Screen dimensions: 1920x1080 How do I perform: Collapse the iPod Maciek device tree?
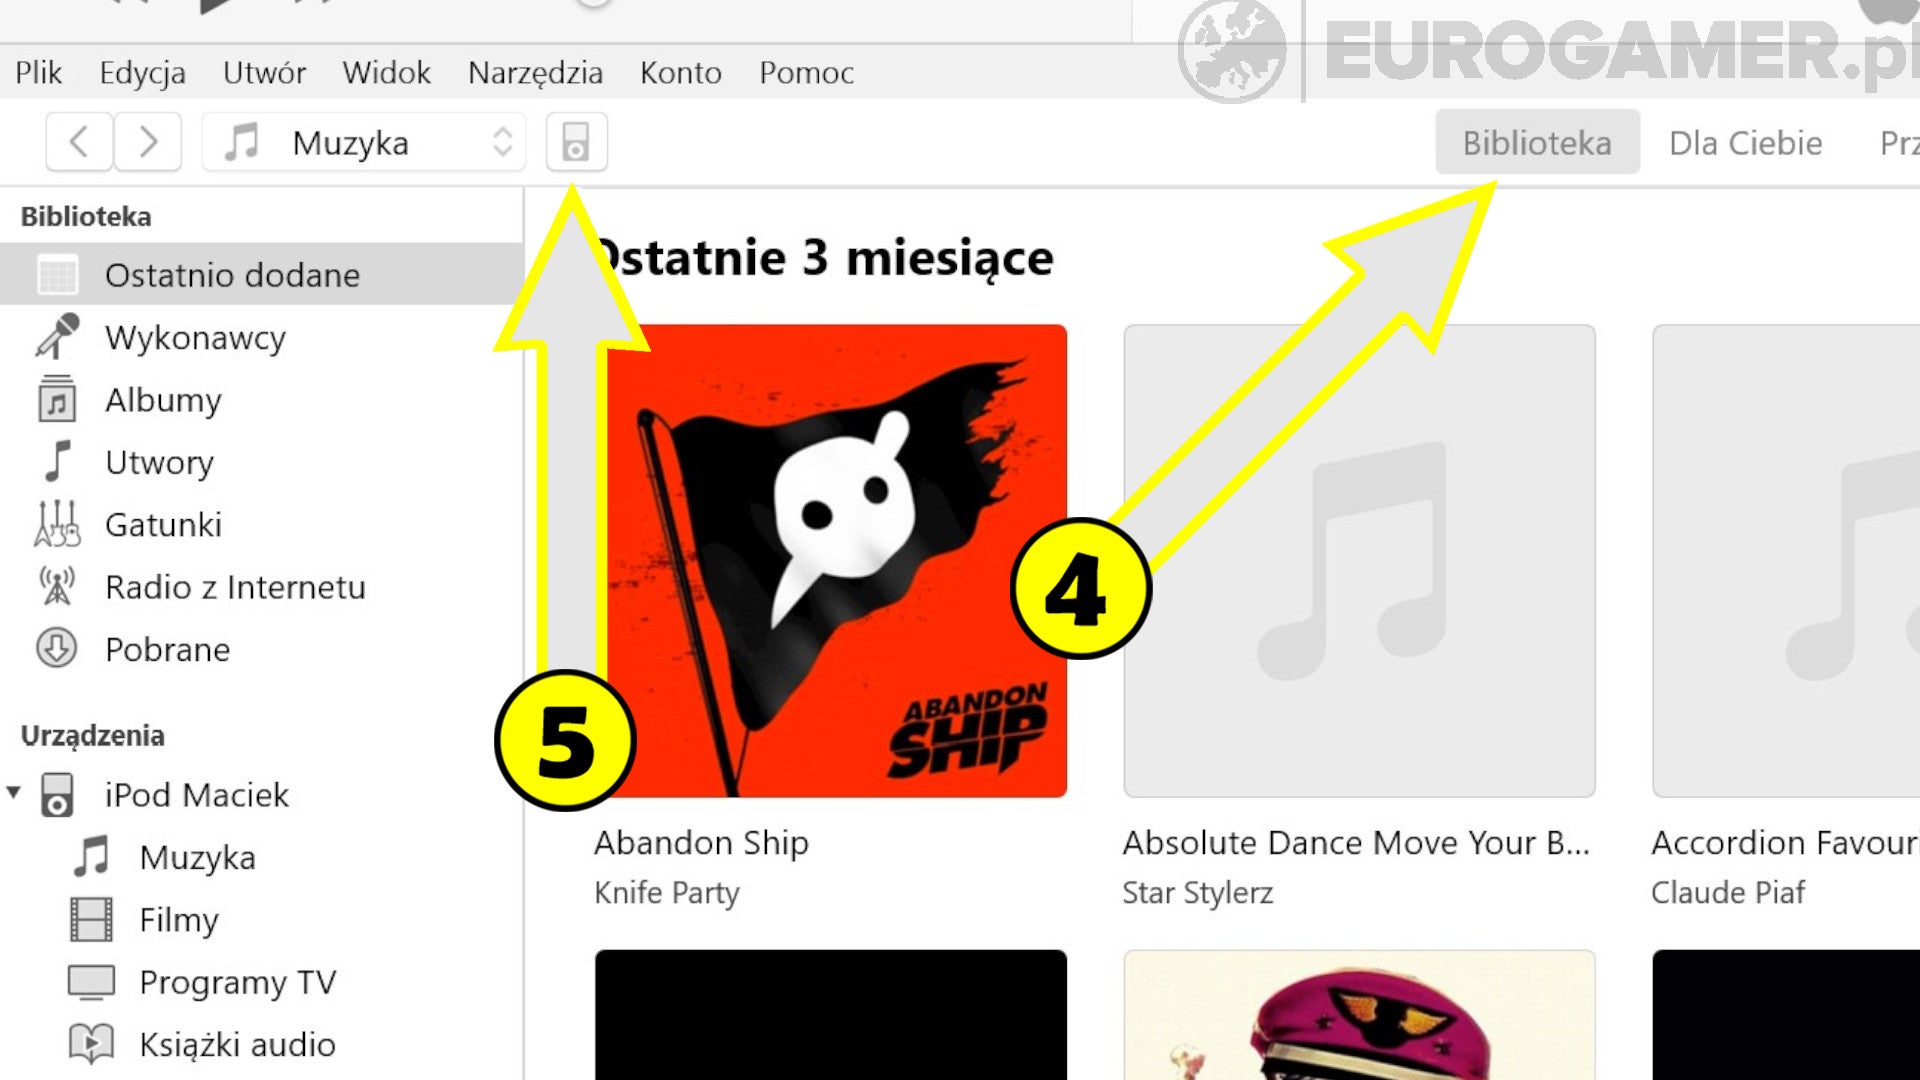(x=13, y=793)
